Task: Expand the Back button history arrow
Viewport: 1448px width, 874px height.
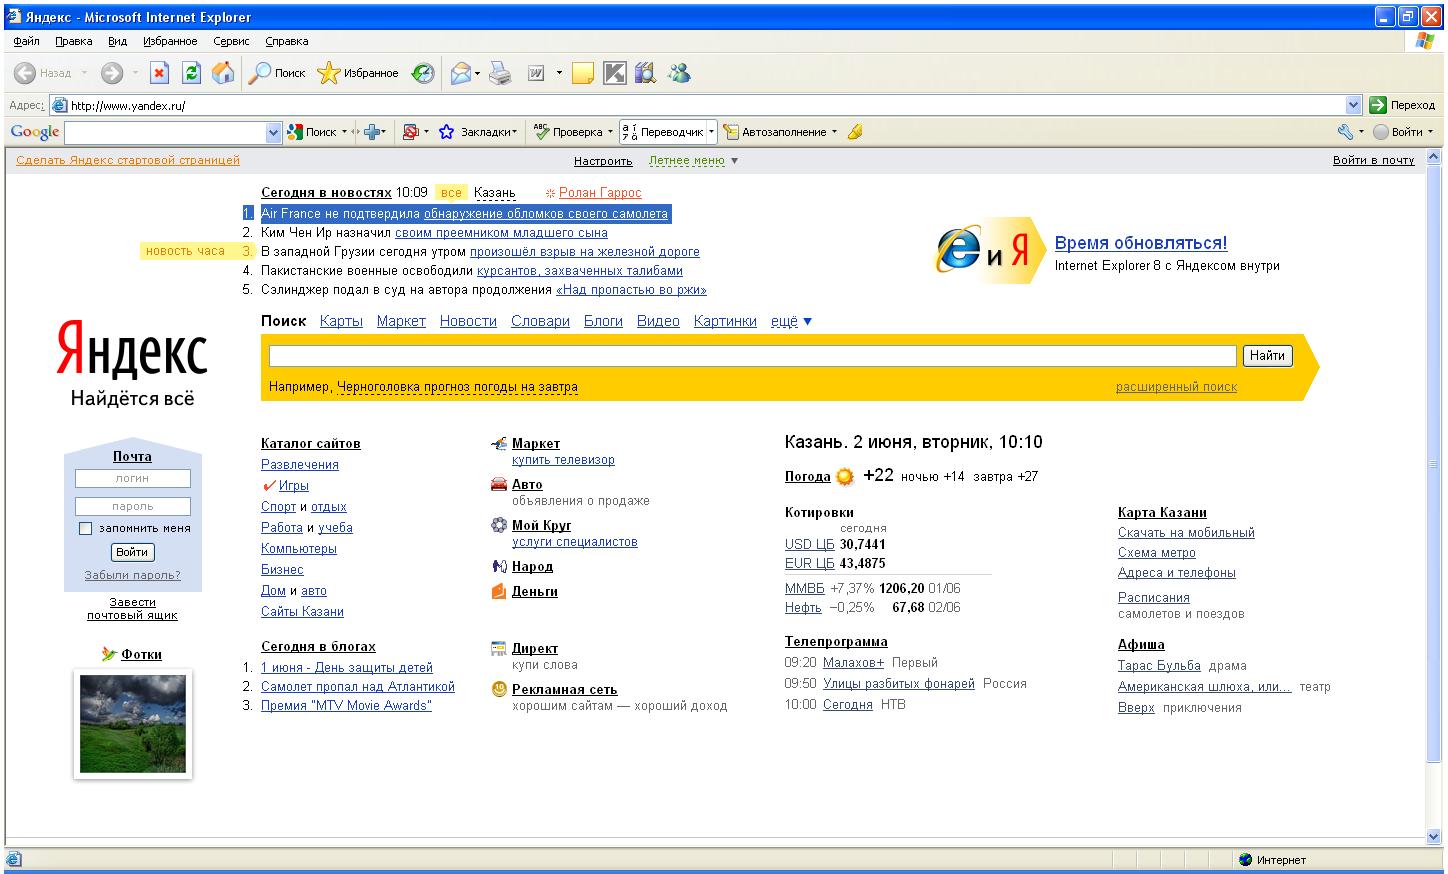Action: click(x=84, y=73)
